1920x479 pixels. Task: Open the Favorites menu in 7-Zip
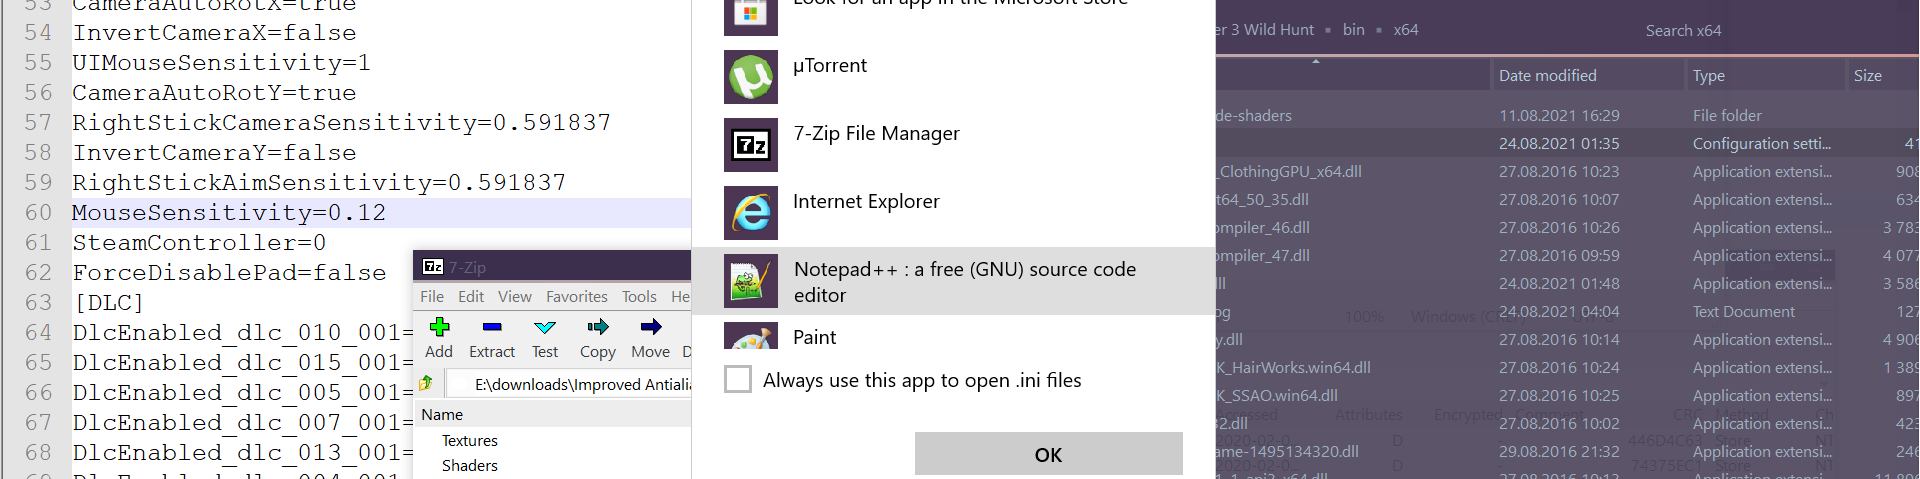tap(577, 297)
